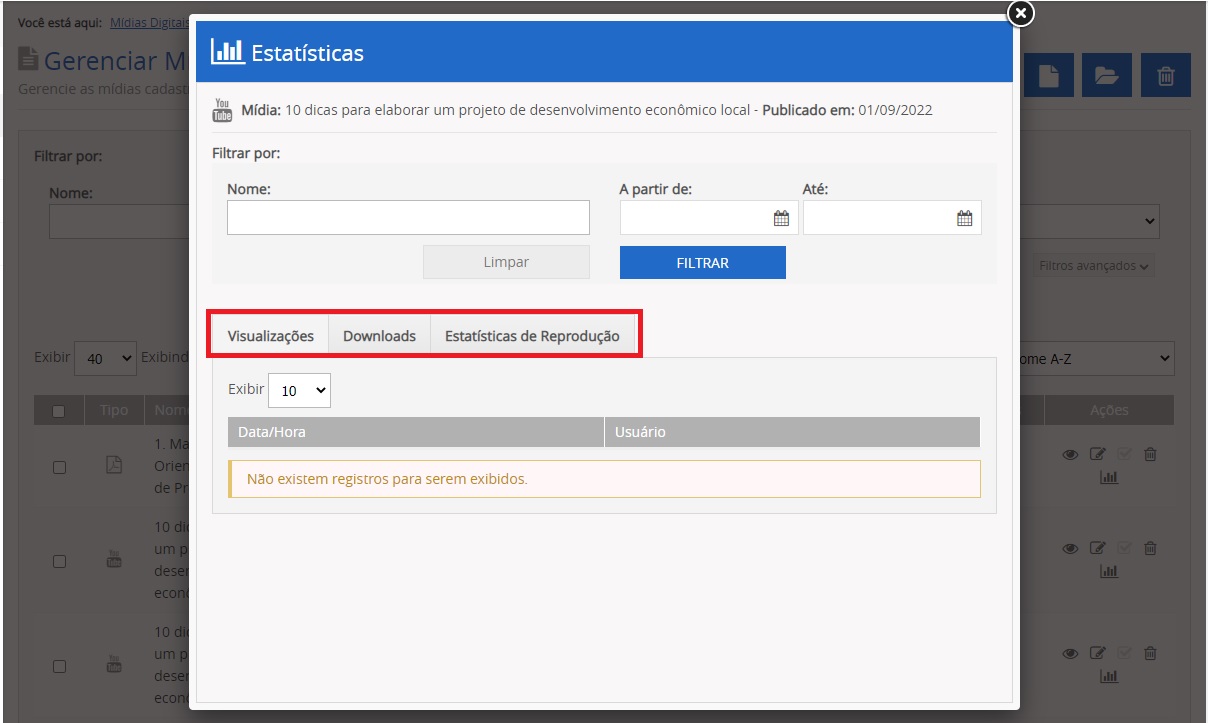
Task: Check the first media row checkbox
Action: 59,467
